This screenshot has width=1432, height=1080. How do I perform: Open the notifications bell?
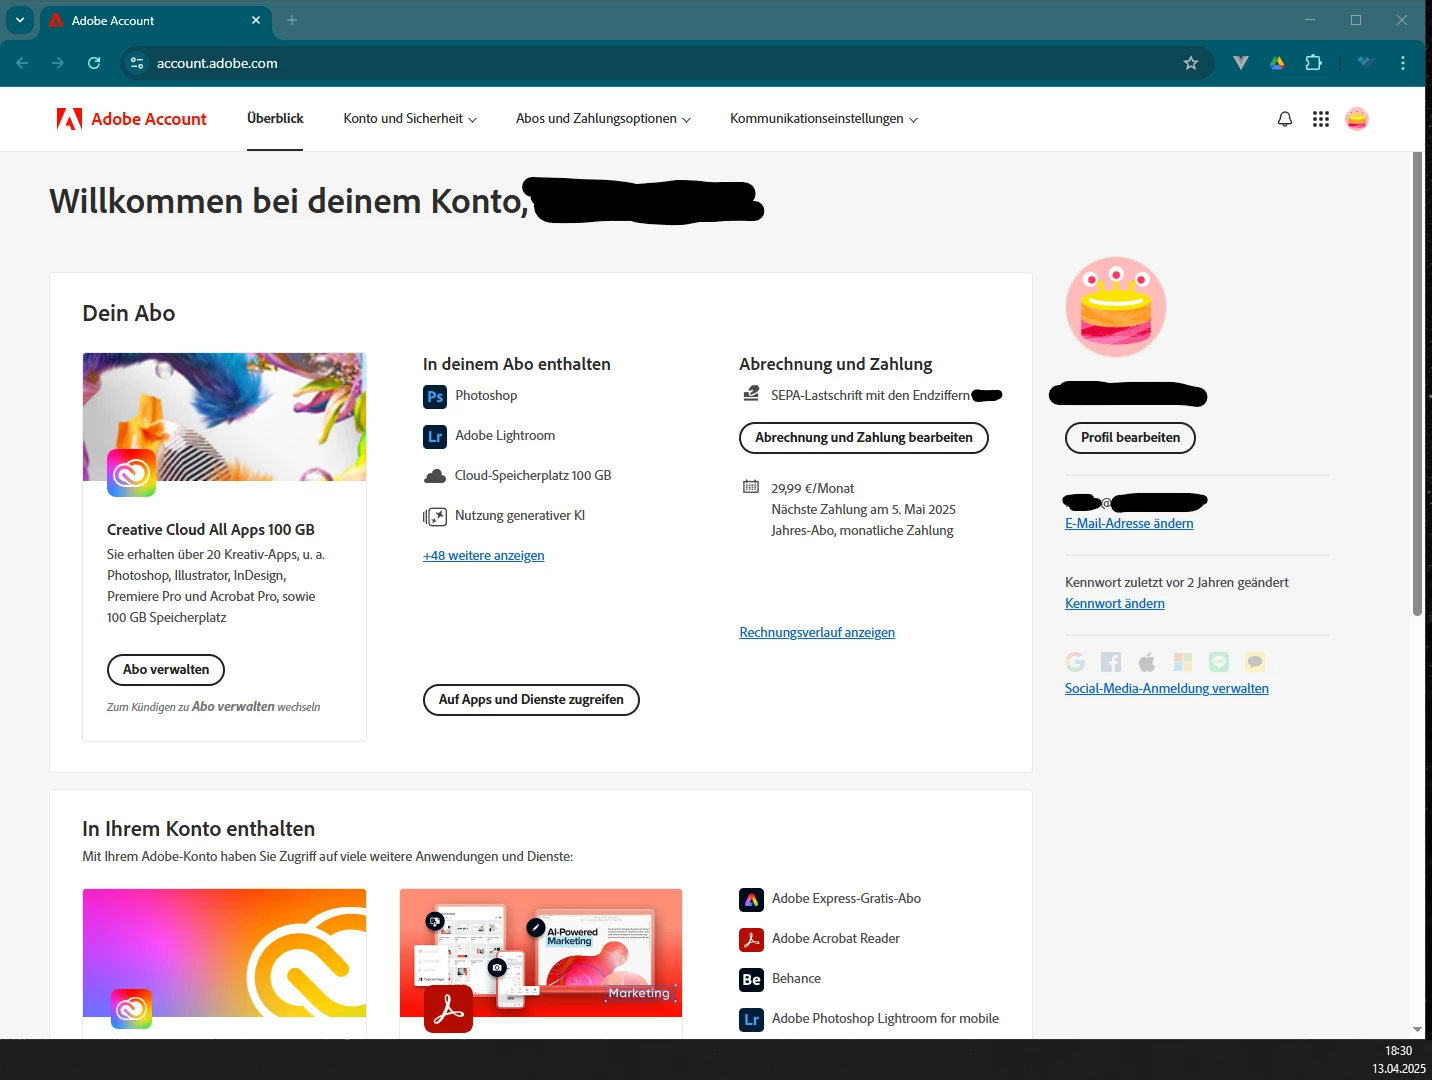(1285, 119)
